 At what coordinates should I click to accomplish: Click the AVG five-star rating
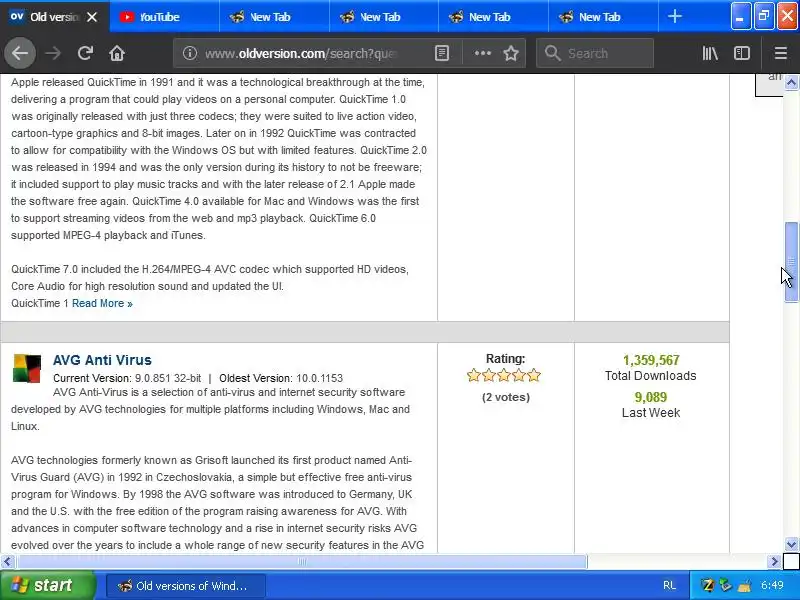pos(504,376)
